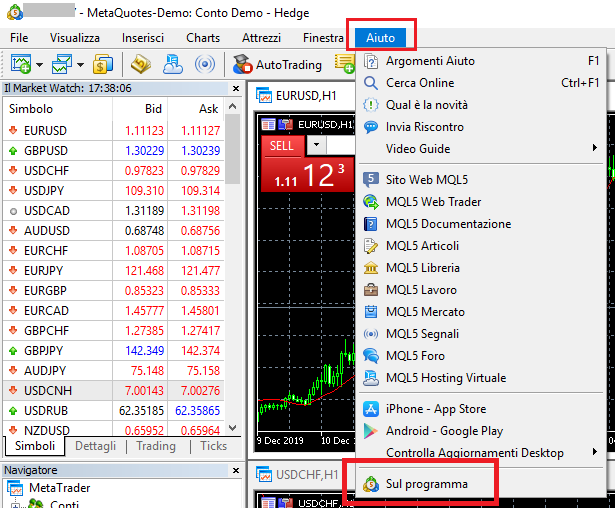Screen dimensions: 615x510
Task: Select the USDCHF,H1 chart tab
Action: click(297, 475)
